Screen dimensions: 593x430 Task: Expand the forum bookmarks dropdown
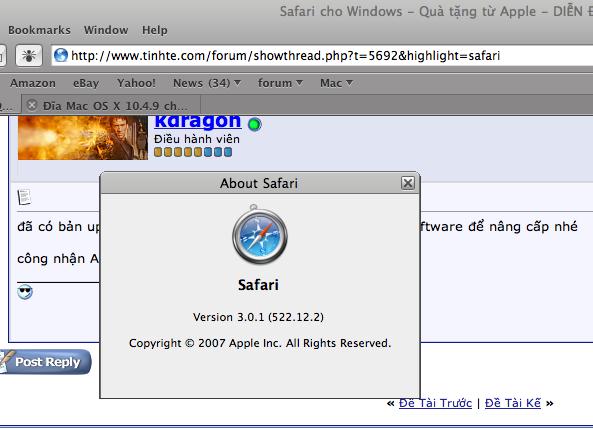click(x=280, y=83)
